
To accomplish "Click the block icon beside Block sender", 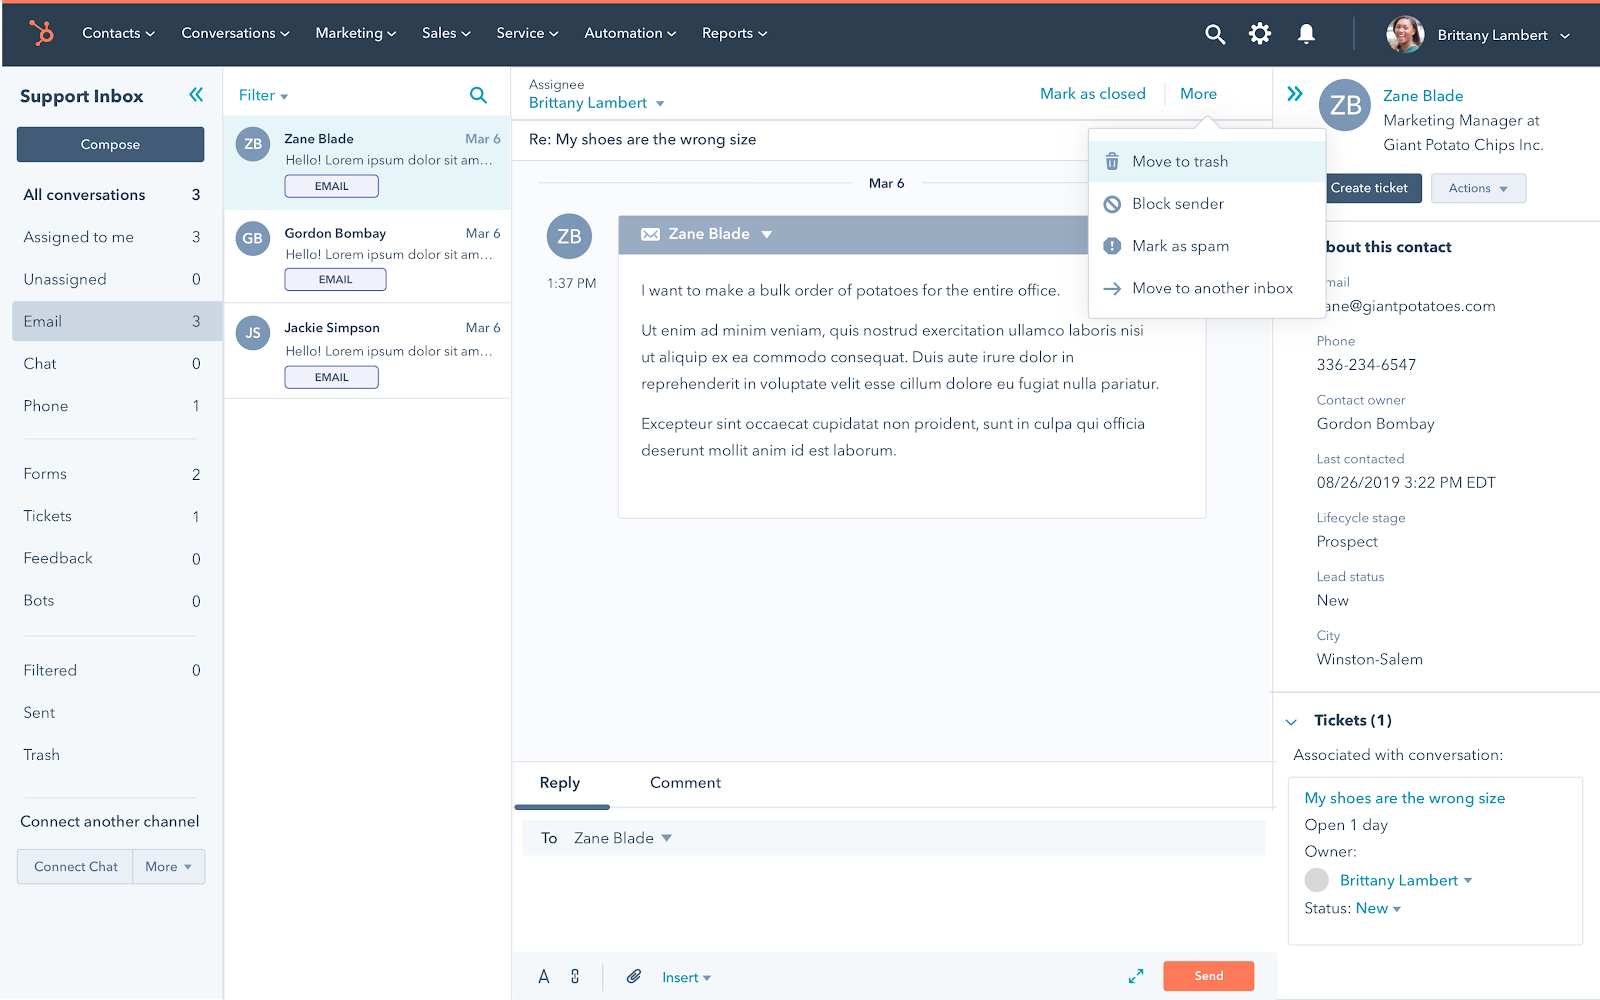I will tap(1112, 204).
